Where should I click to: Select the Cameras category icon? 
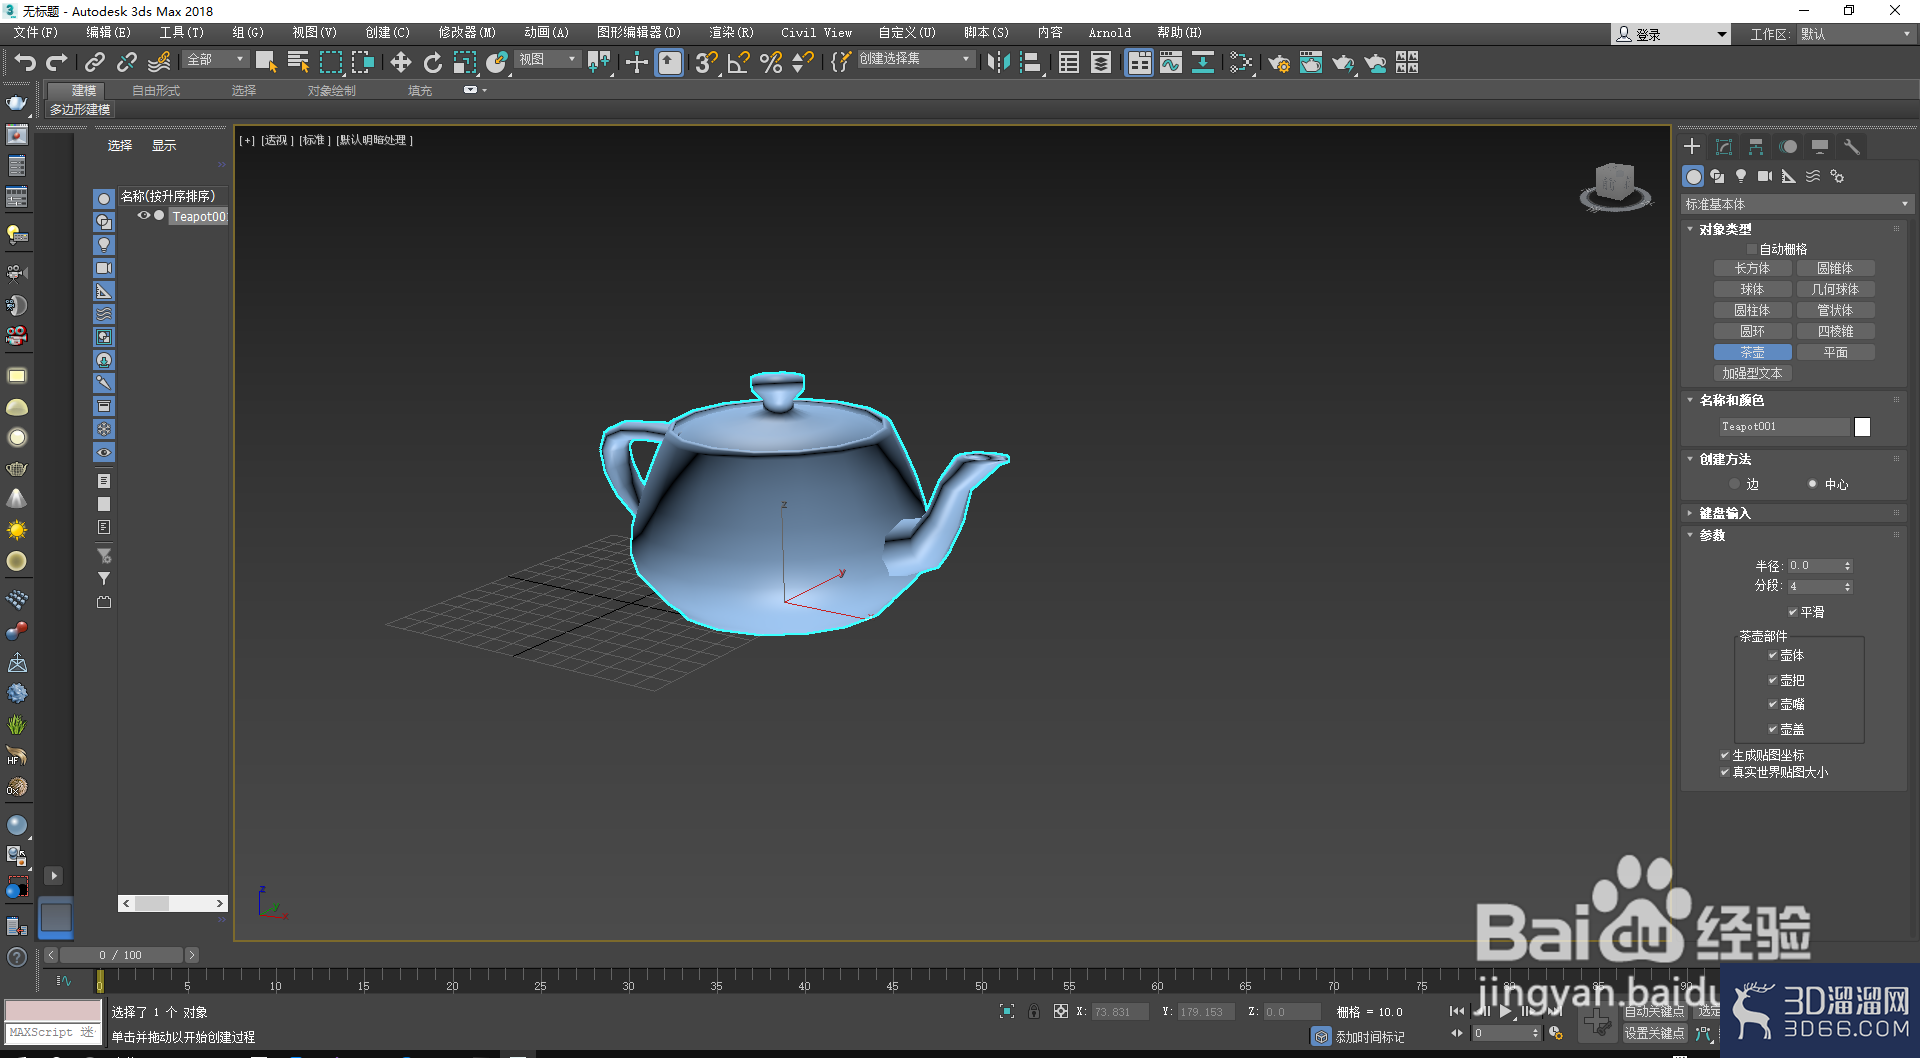tap(1765, 176)
